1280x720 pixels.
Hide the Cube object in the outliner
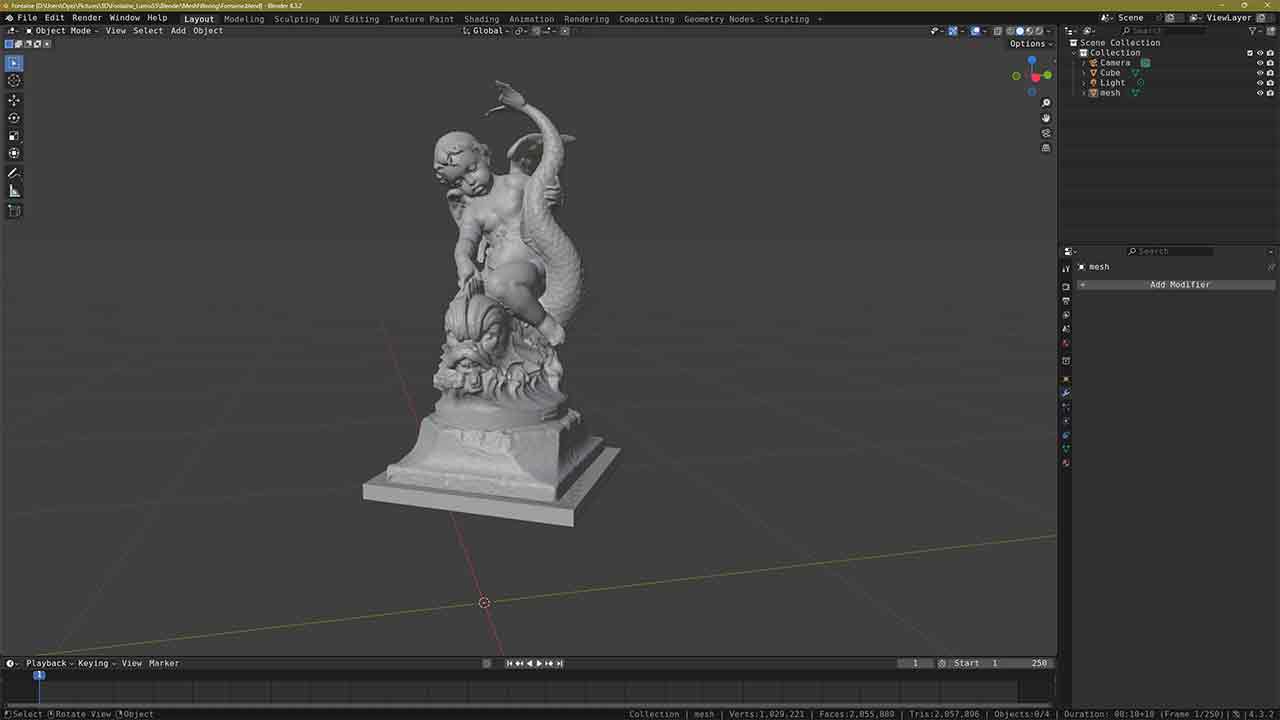click(1259, 73)
